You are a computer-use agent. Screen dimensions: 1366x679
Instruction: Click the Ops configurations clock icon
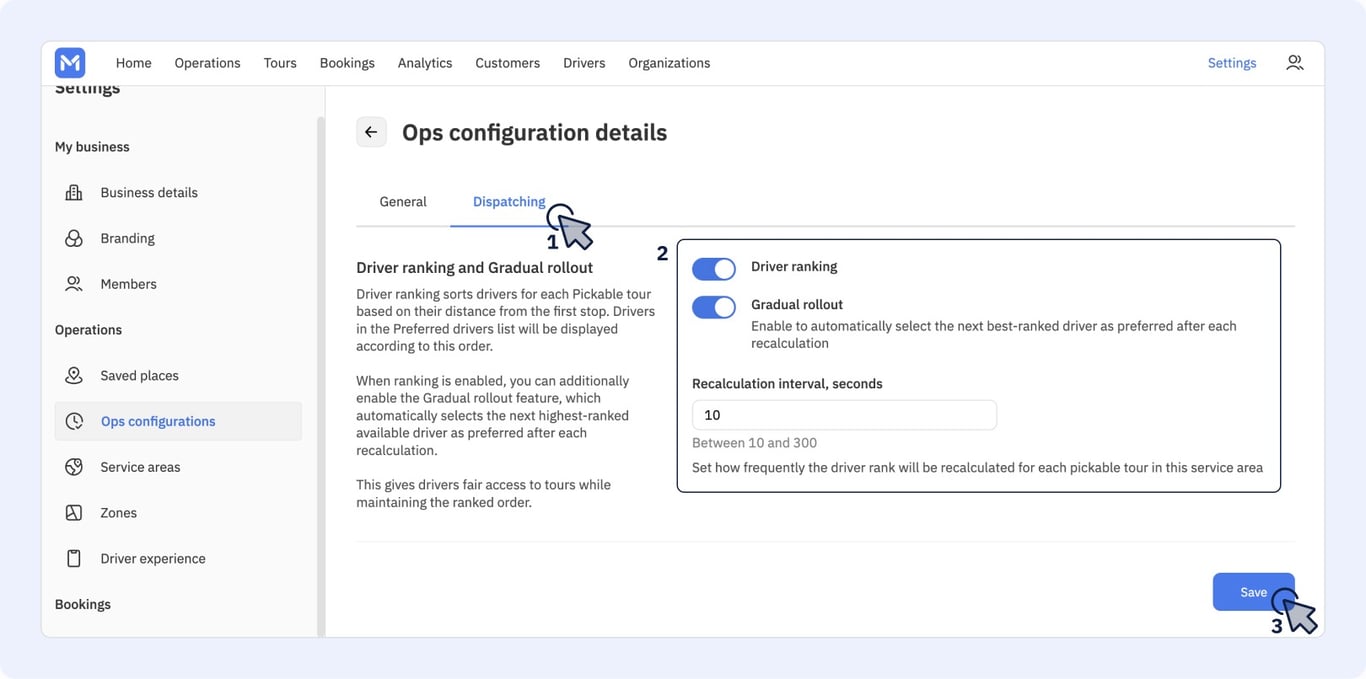pos(74,421)
